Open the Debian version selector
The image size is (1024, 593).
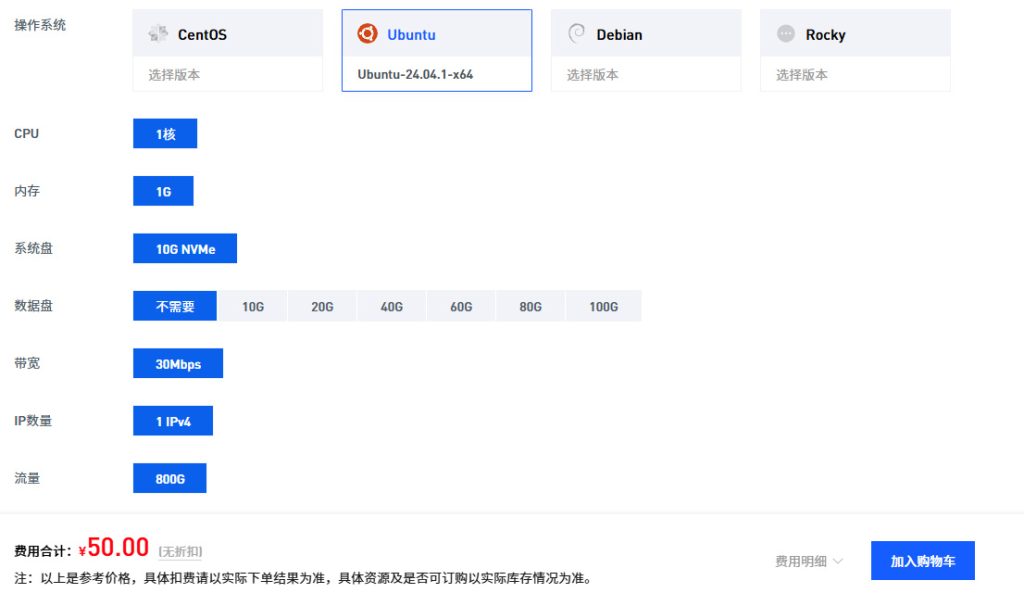646,74
